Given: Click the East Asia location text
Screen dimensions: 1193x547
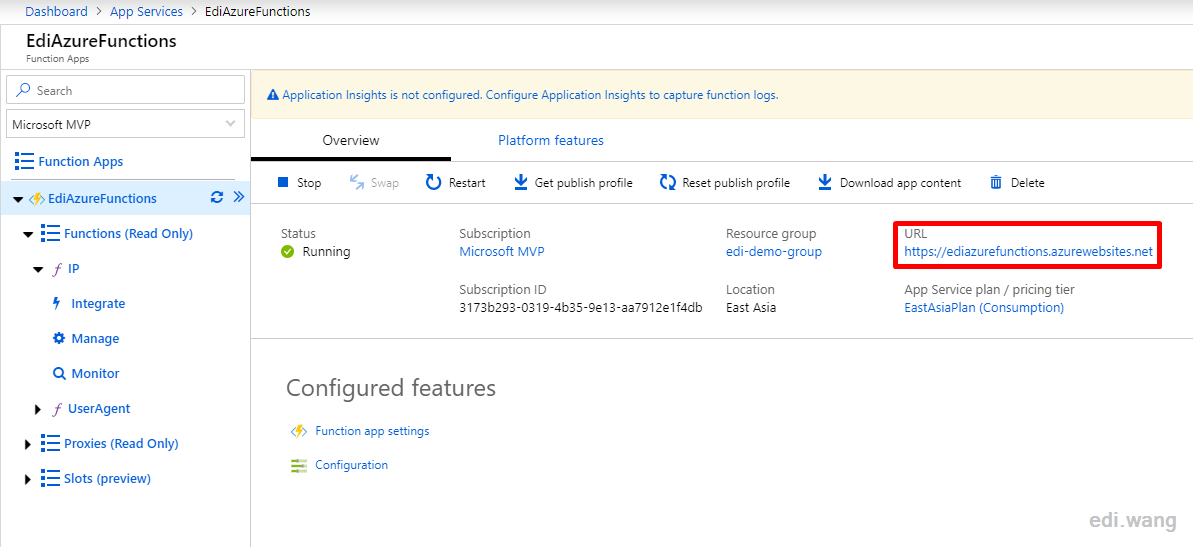Looking at the screenshot, I should click(751, 308).
